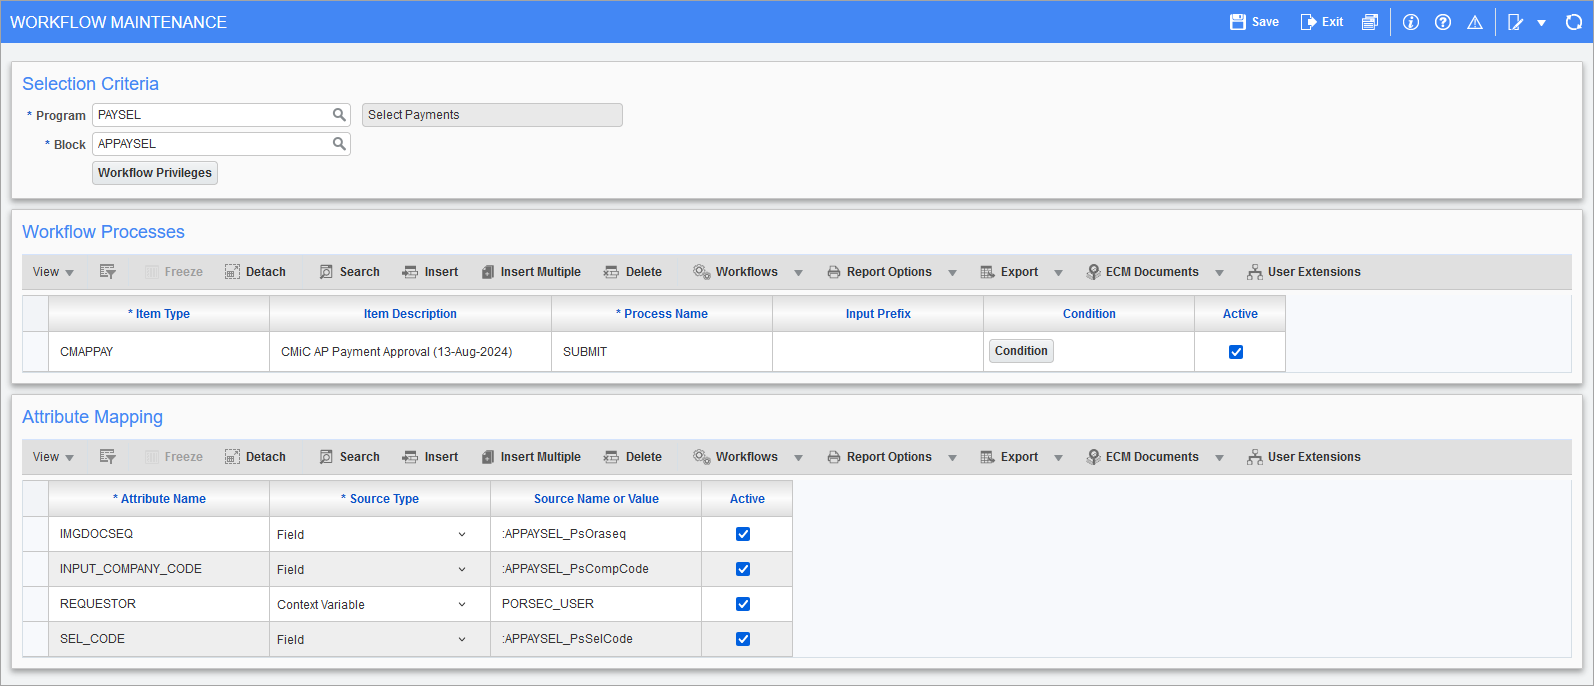Screen dimensions: 1594x686
Task: Click the Save icon in header
Action: click(1238, 22)
